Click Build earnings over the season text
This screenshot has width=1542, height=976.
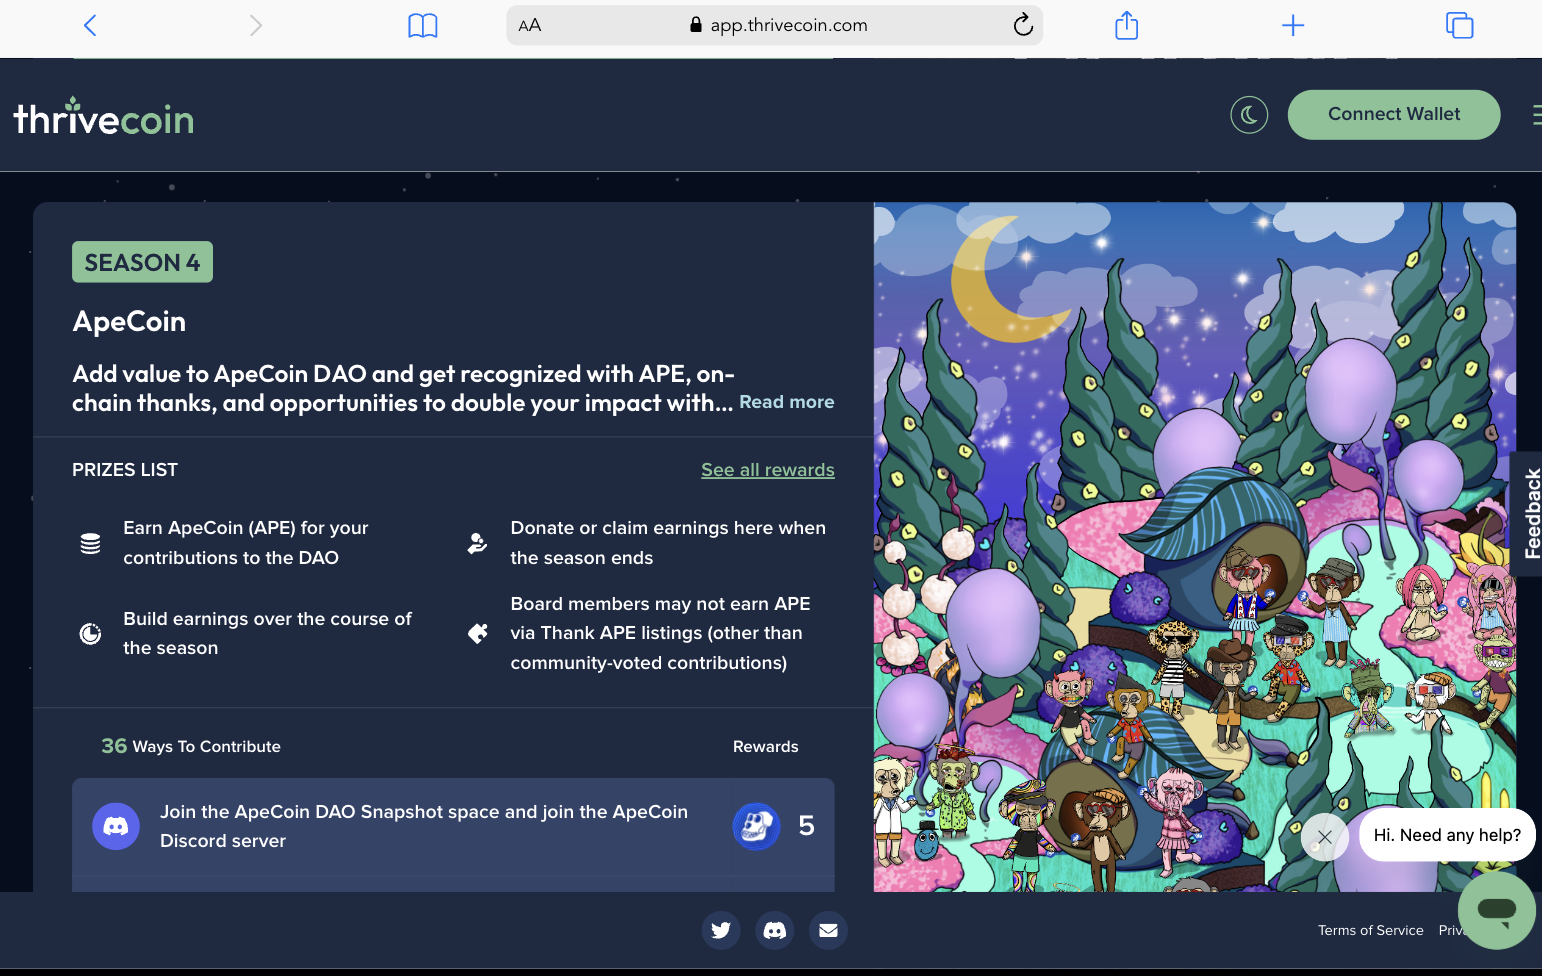(267, 633)
